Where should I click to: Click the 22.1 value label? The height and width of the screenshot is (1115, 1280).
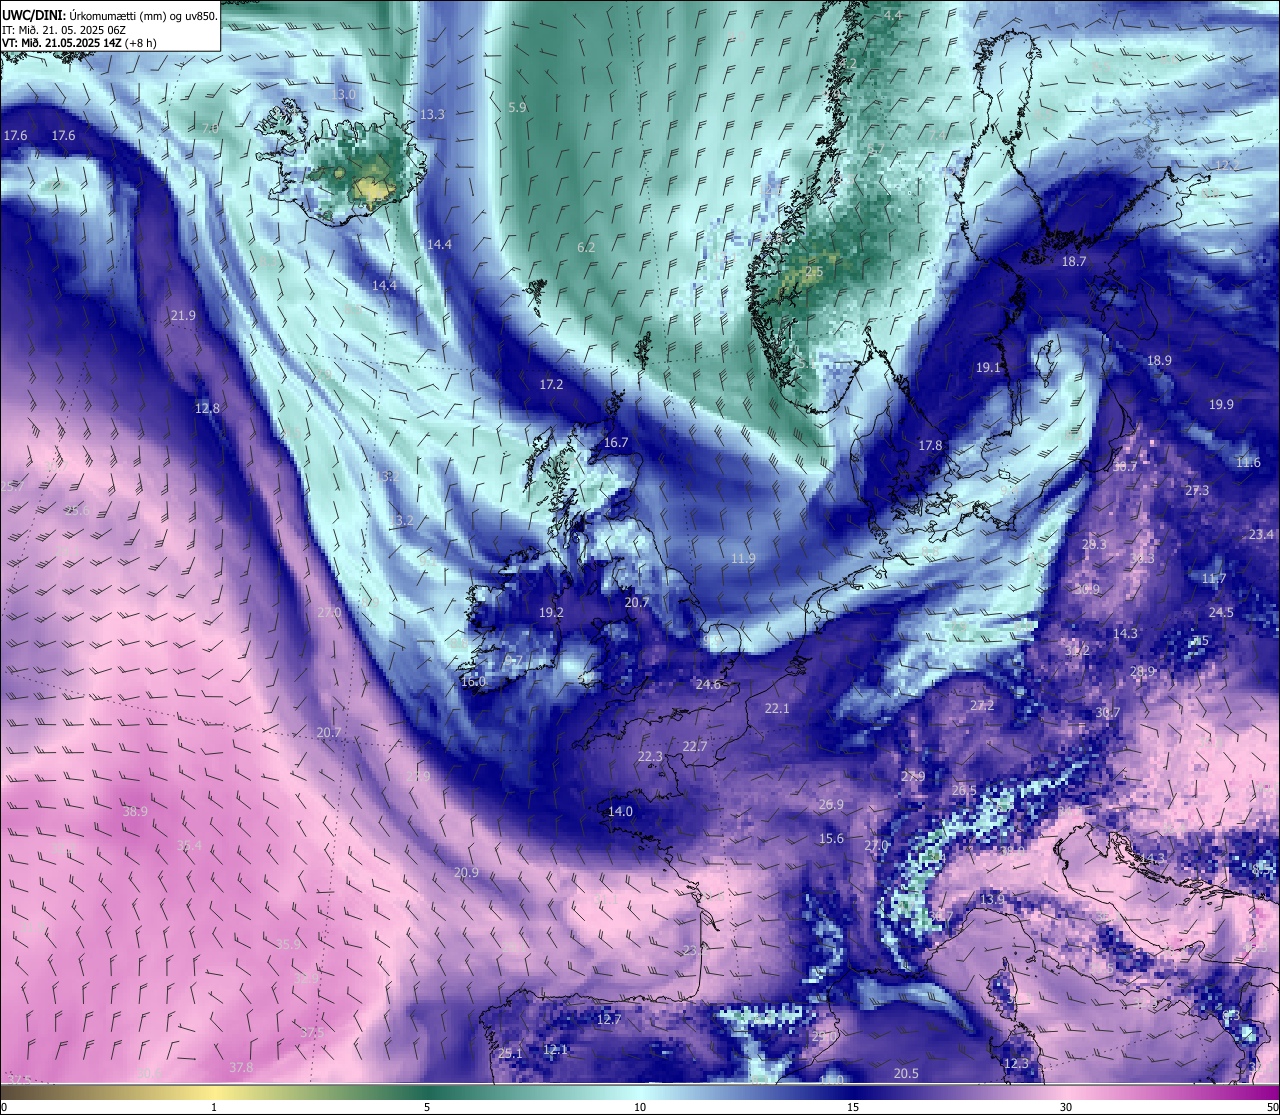tap(777, 708)
